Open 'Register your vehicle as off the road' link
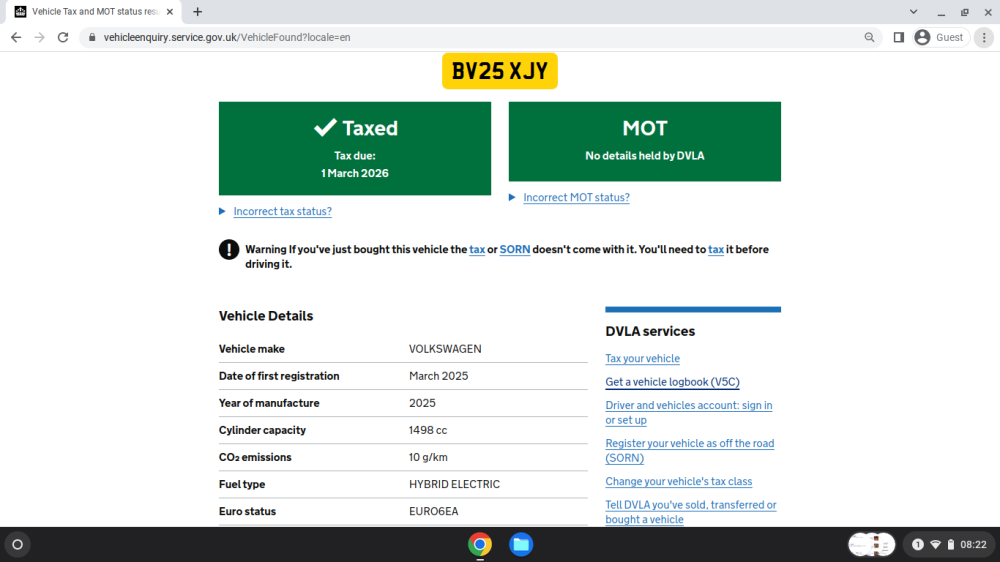 [689, 450]
